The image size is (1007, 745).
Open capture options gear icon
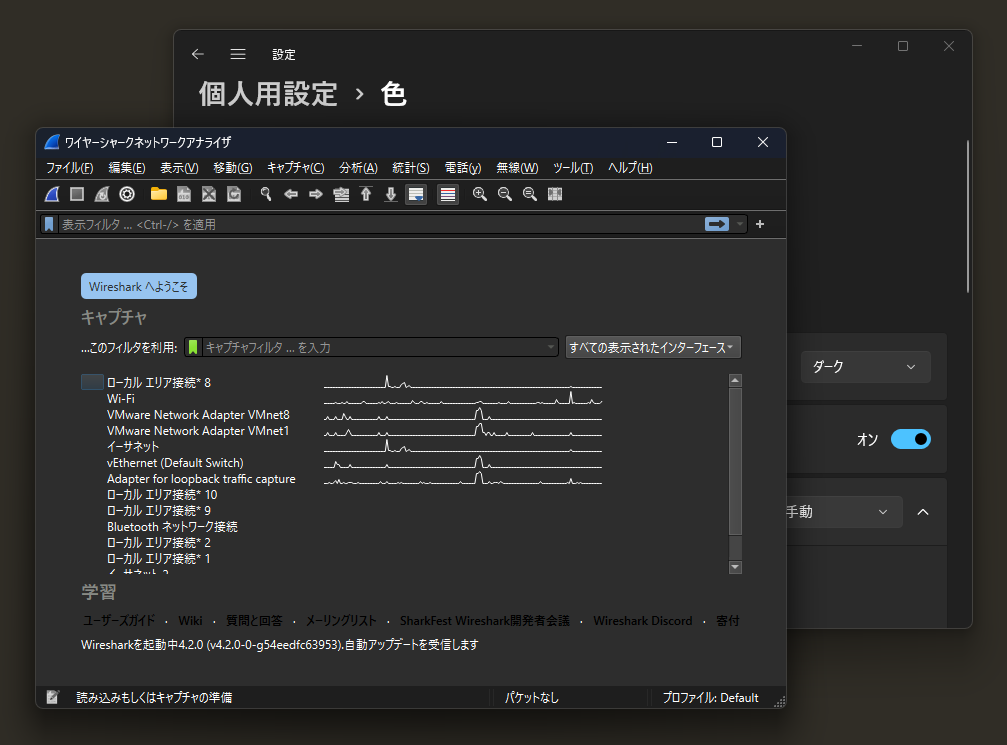click(127, 194)
